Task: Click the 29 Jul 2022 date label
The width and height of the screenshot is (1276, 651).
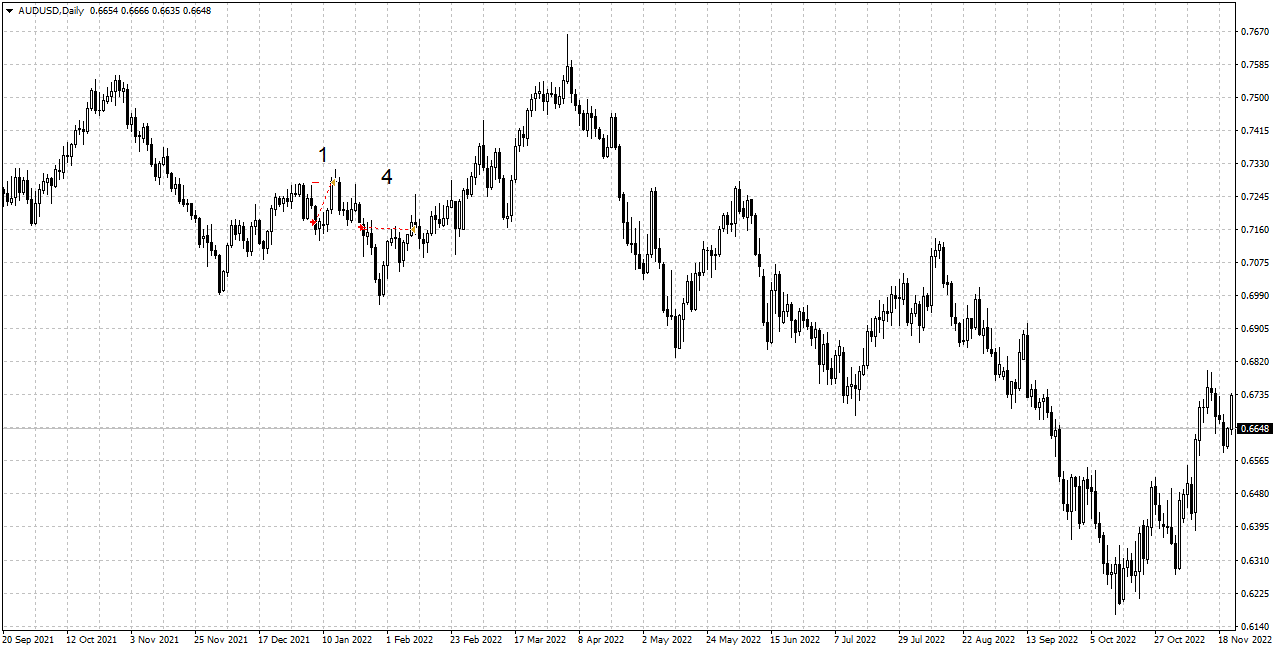Action: pyautogui.click(x=923, y=638)
